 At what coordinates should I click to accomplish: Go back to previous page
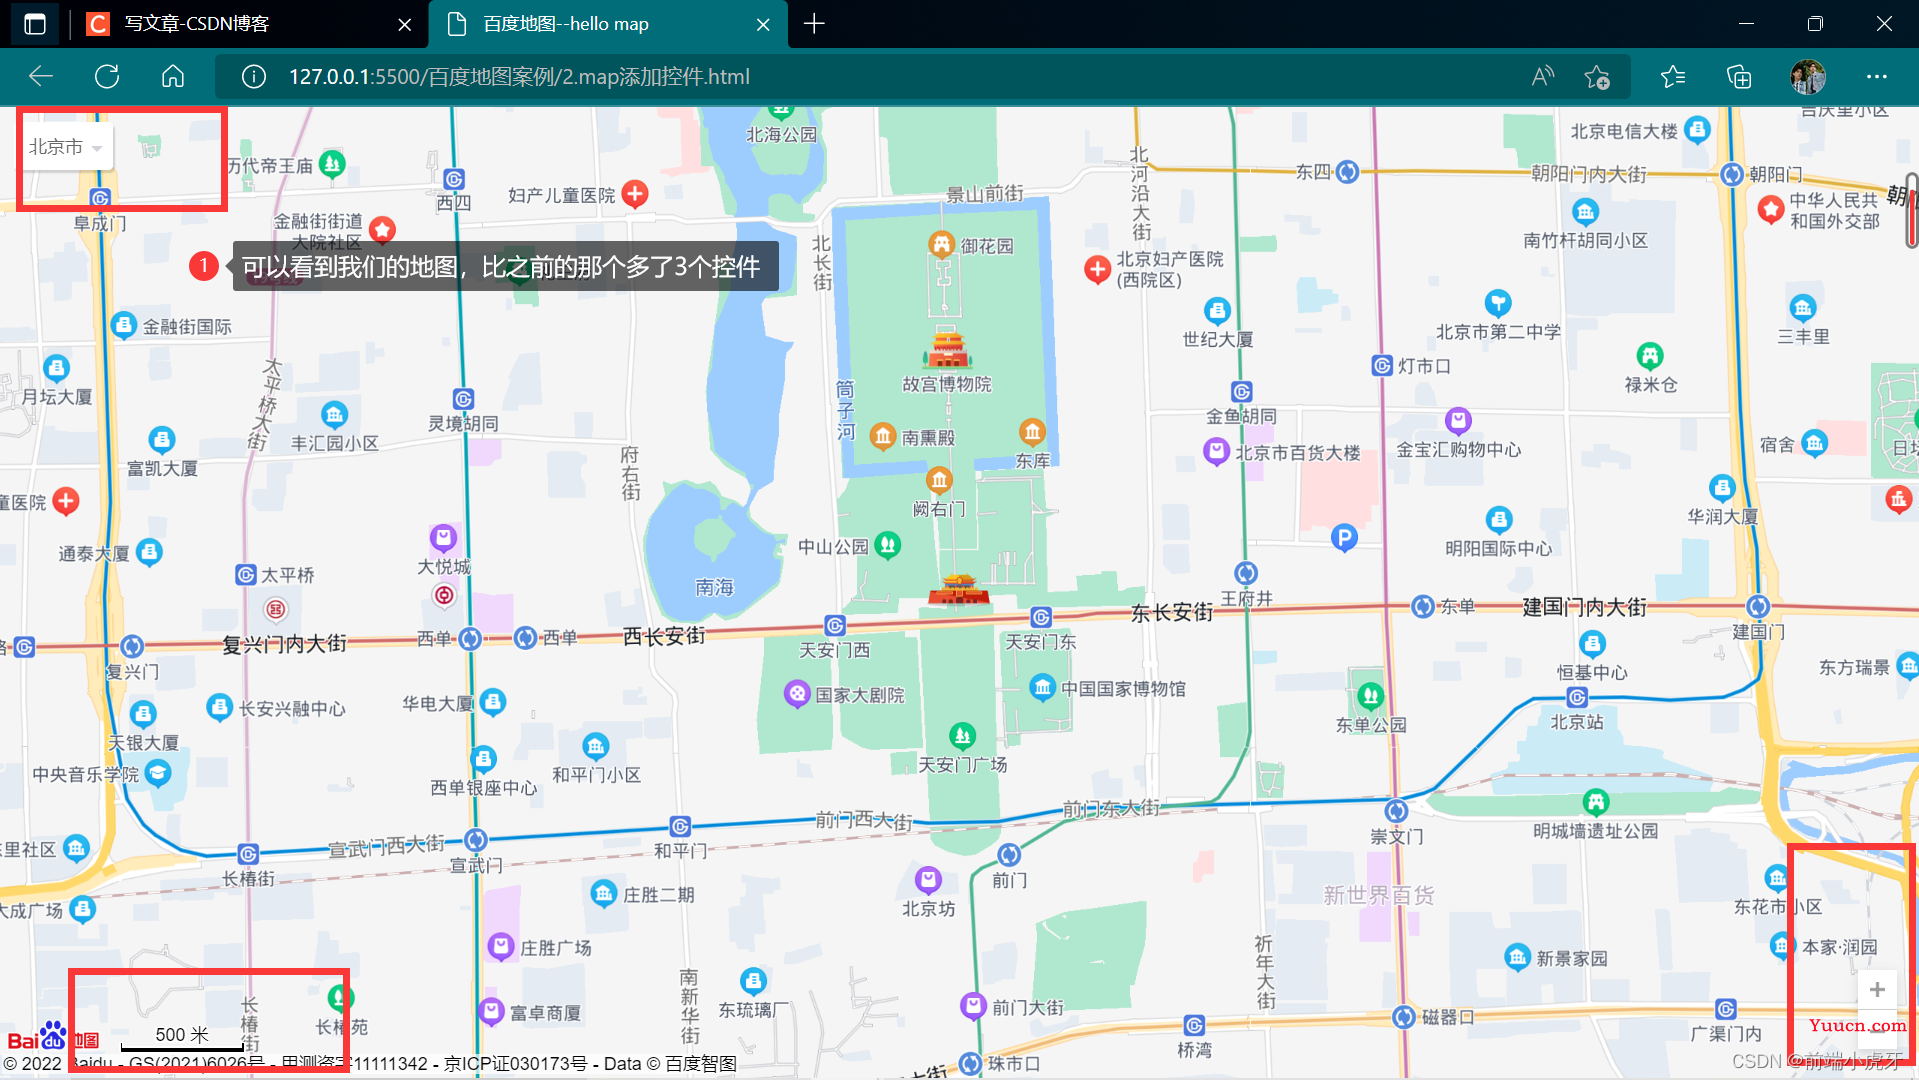tap(41, 77)
